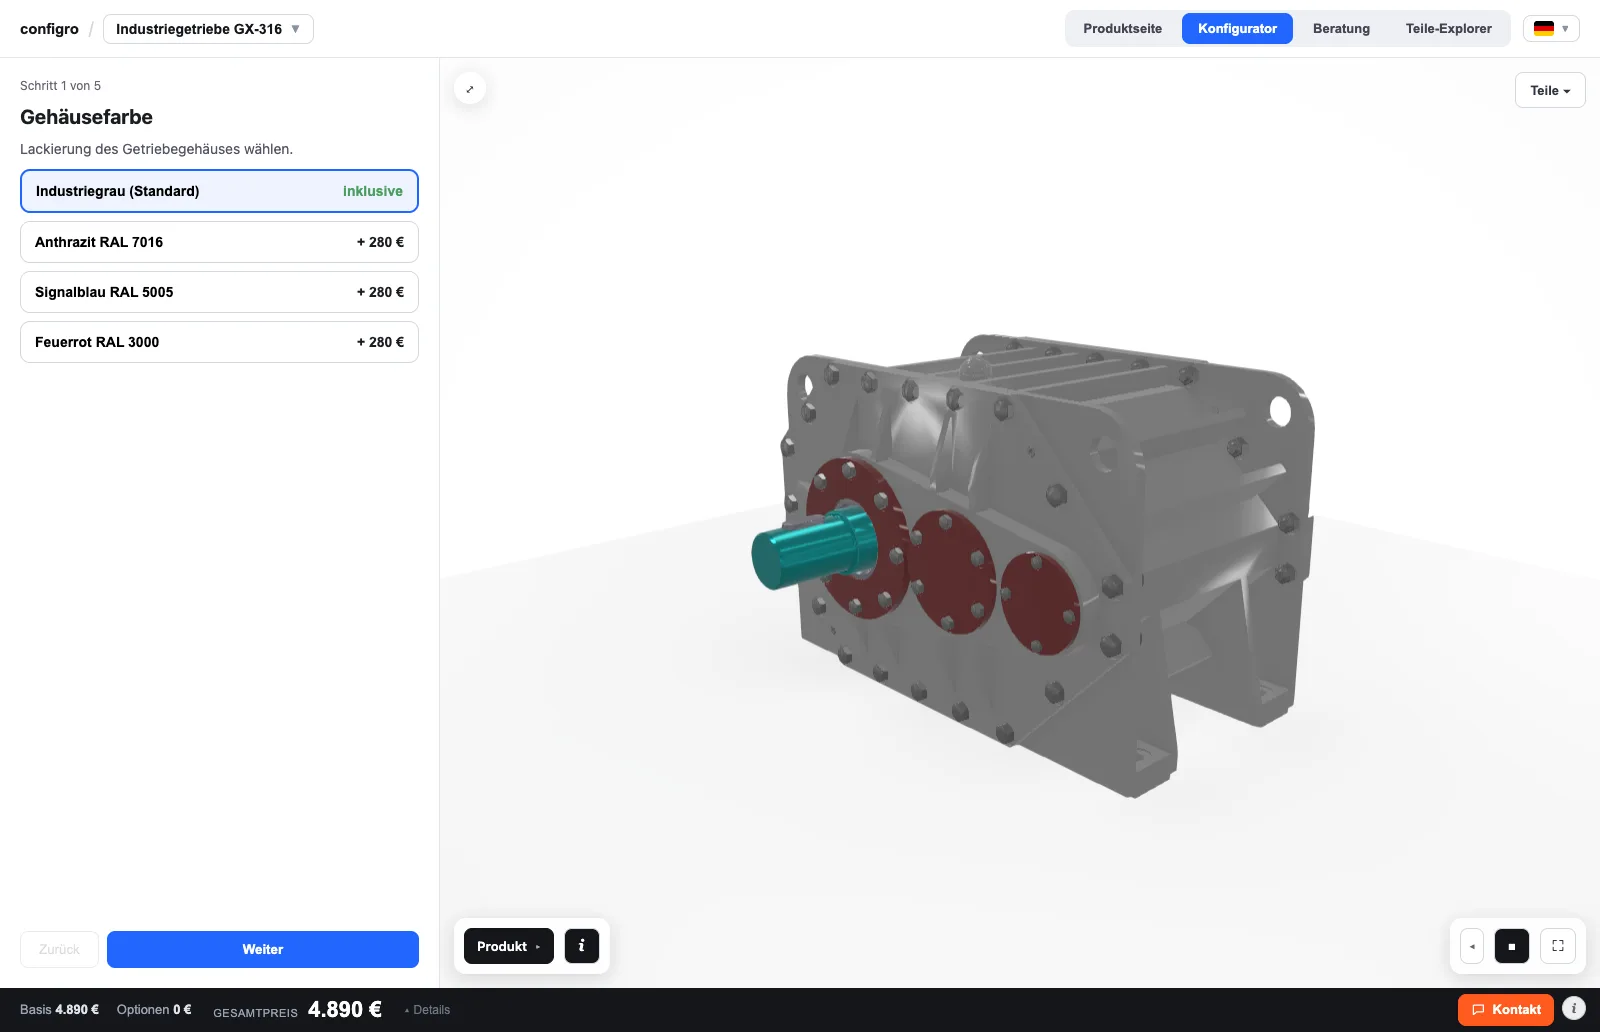The image size is (1600, 1032).
Task: Click the previous view arrow icon
Action: (1472, 946)
